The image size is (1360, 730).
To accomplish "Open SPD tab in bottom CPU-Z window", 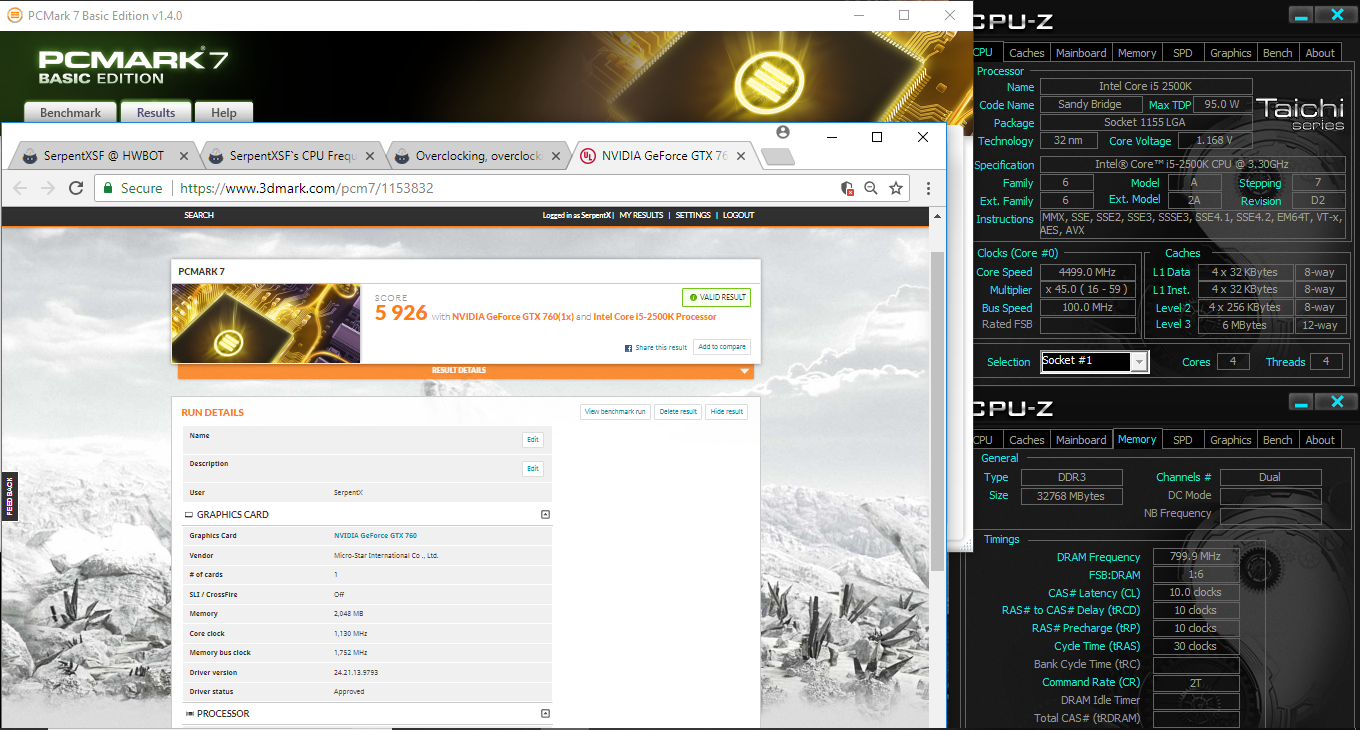I will (1183, 440).
